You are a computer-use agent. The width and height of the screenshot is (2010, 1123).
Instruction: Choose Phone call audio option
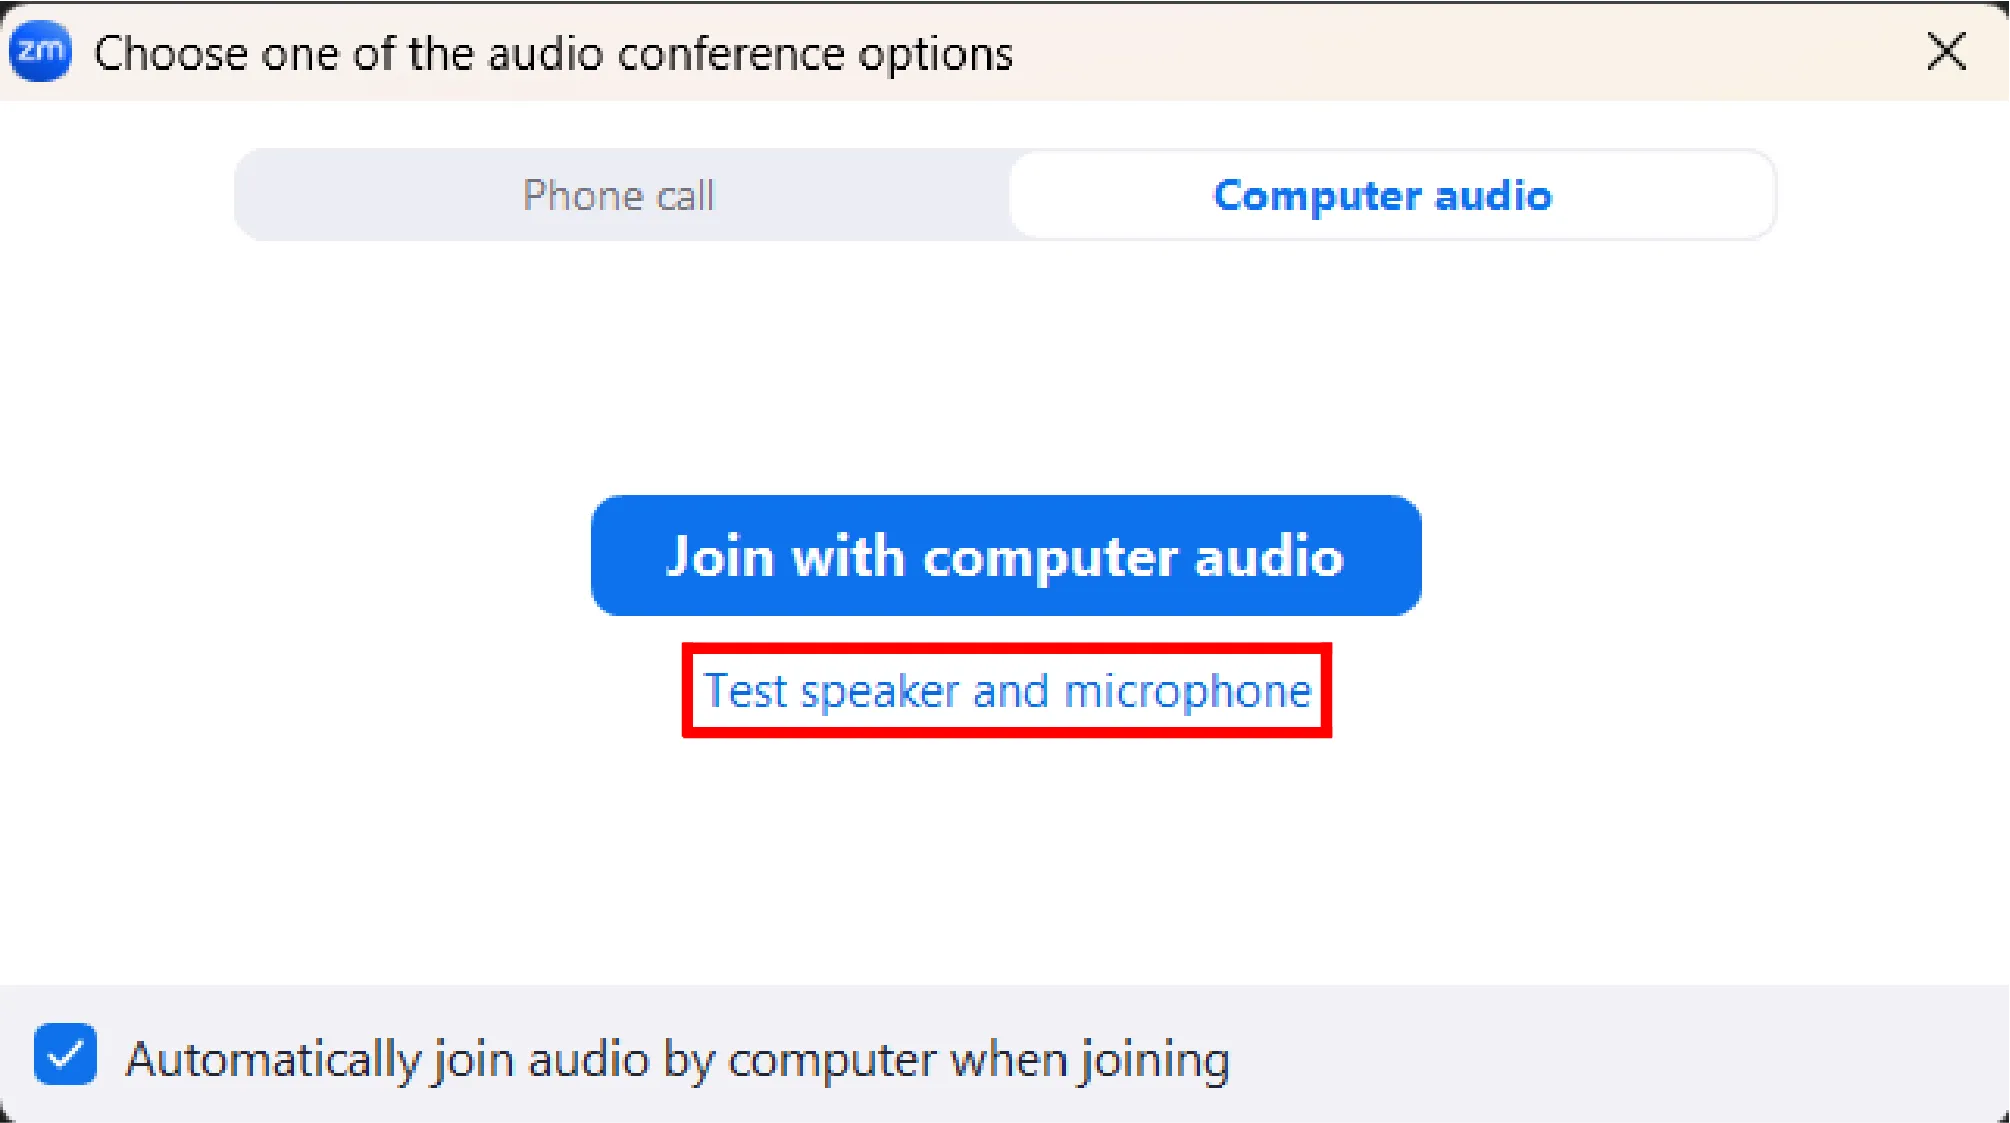tap(619, 195)
